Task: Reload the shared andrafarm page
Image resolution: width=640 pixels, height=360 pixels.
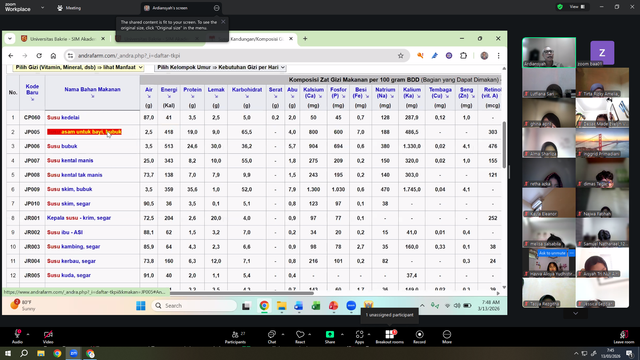Action: pyautogui.click(x=39, y=56)
